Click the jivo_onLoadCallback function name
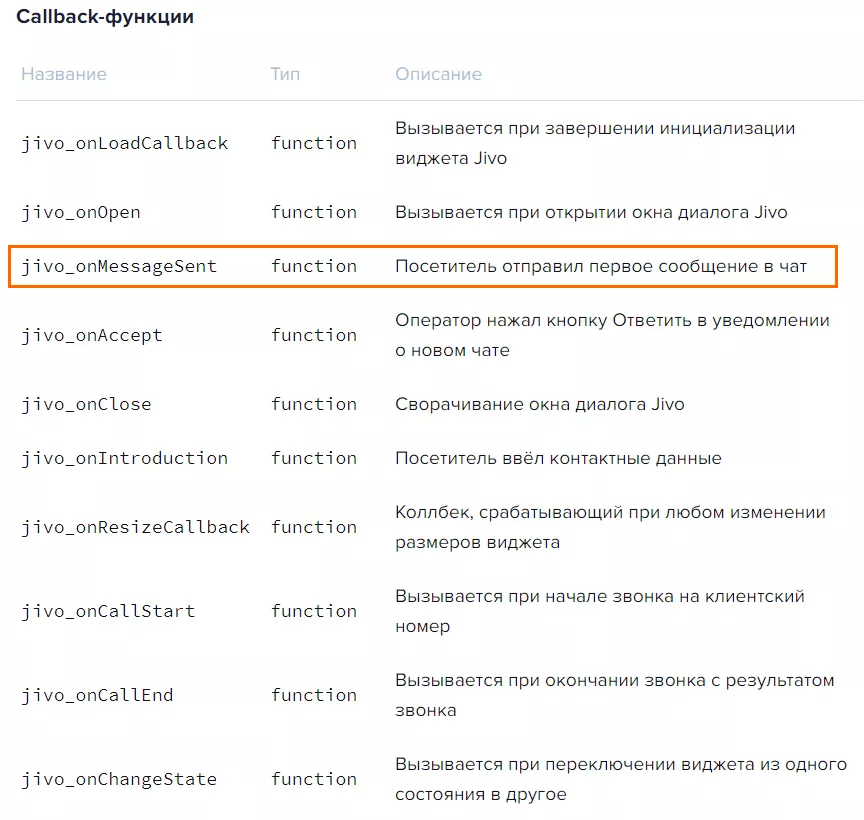This screenshot has width=864, height=820. 125,144
